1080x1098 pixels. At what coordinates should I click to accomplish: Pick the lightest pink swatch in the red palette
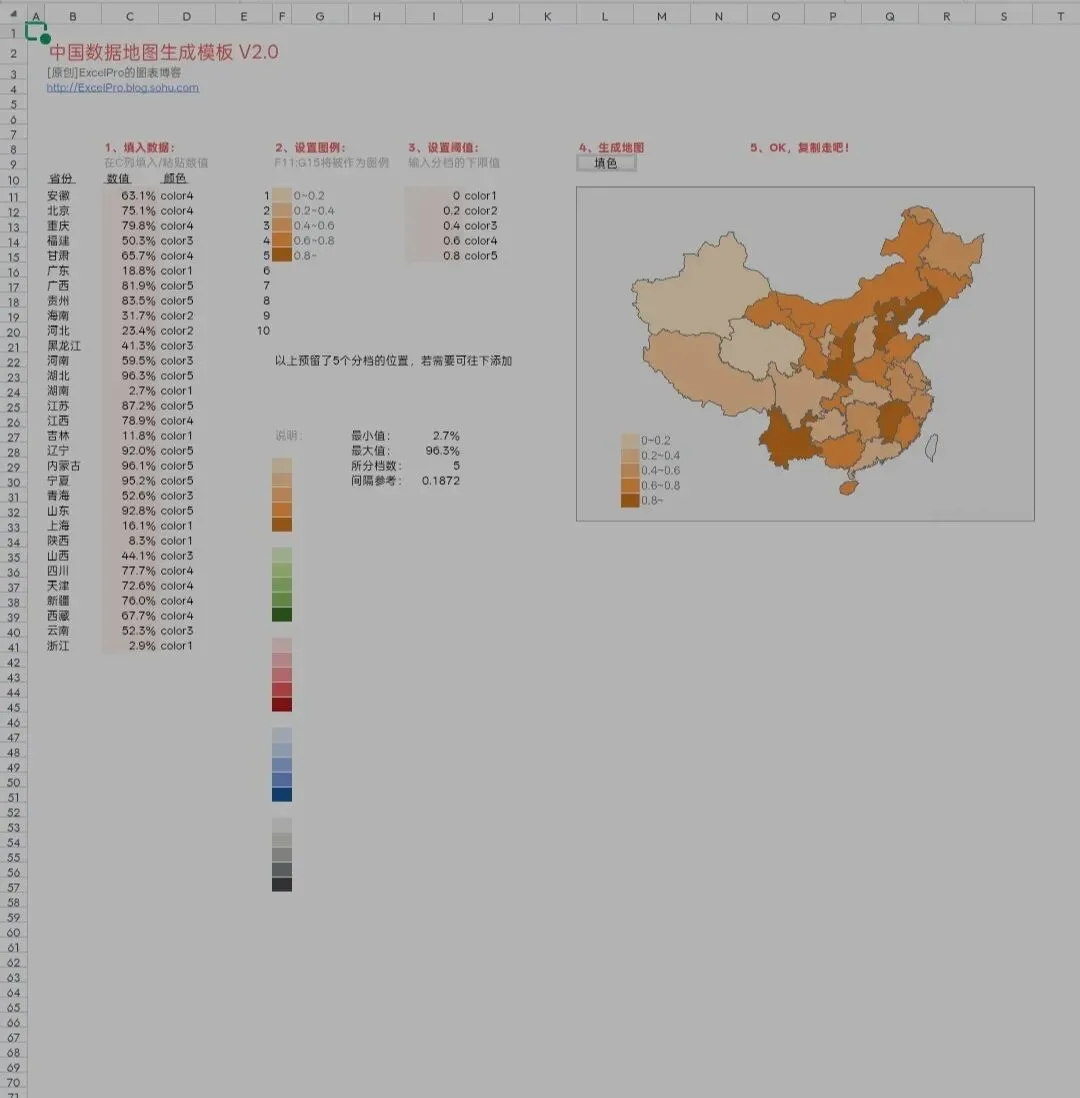(282, 645)
